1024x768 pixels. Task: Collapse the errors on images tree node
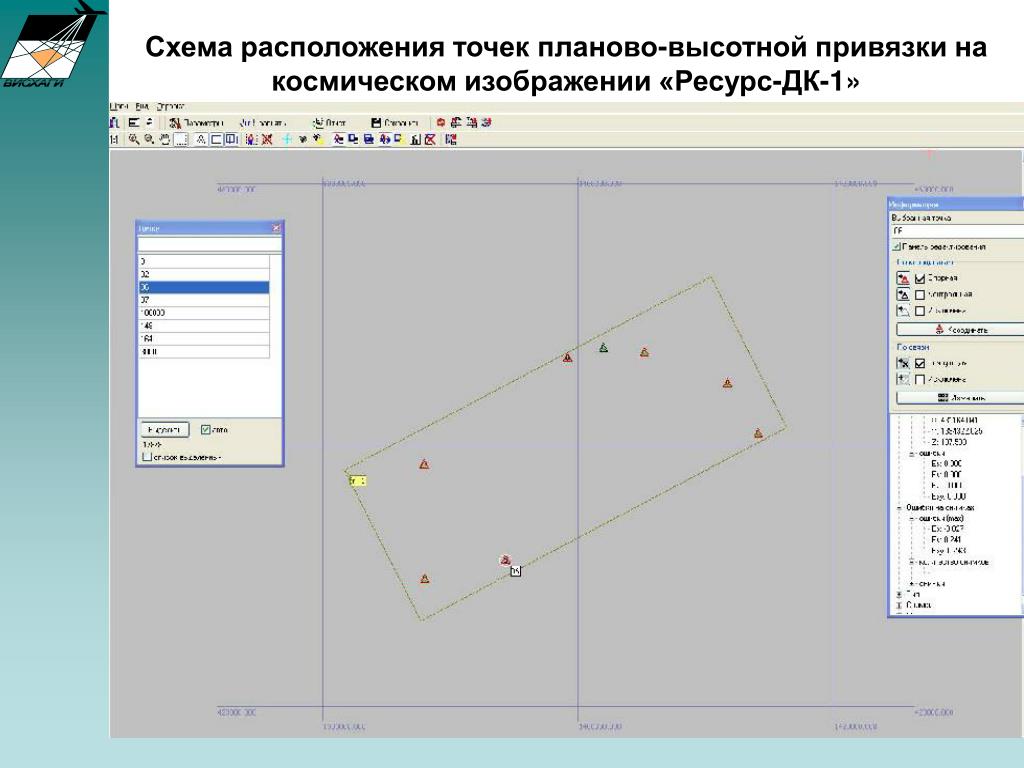click(899, 508)
